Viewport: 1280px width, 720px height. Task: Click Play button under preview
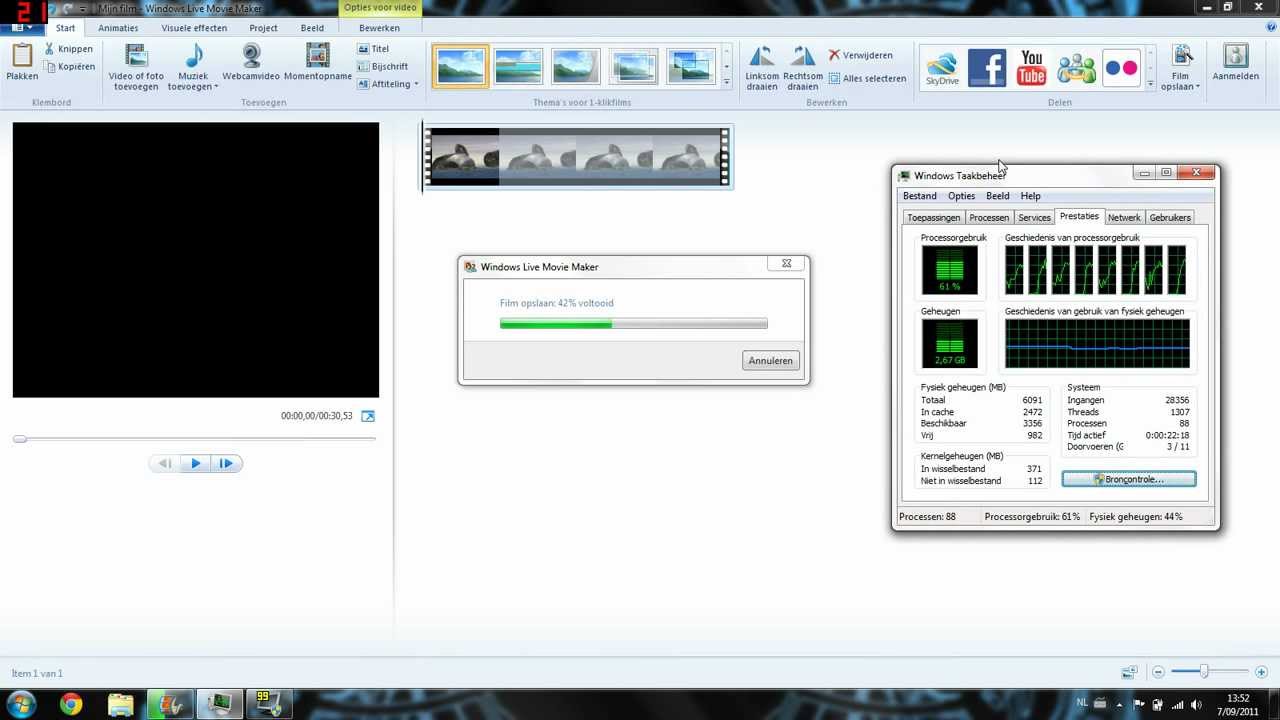pos(196,463)
